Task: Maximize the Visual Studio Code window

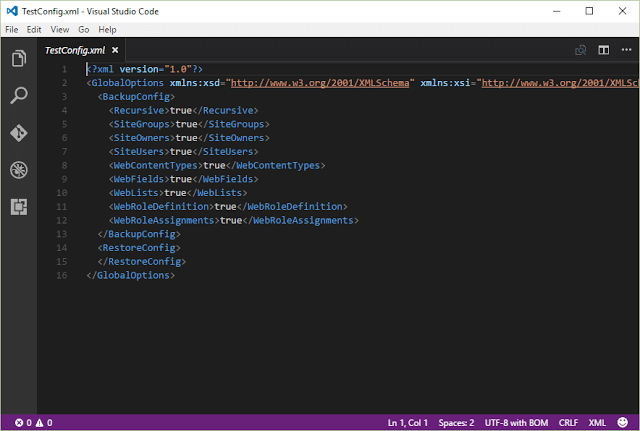Action: [x=589, y=11]
